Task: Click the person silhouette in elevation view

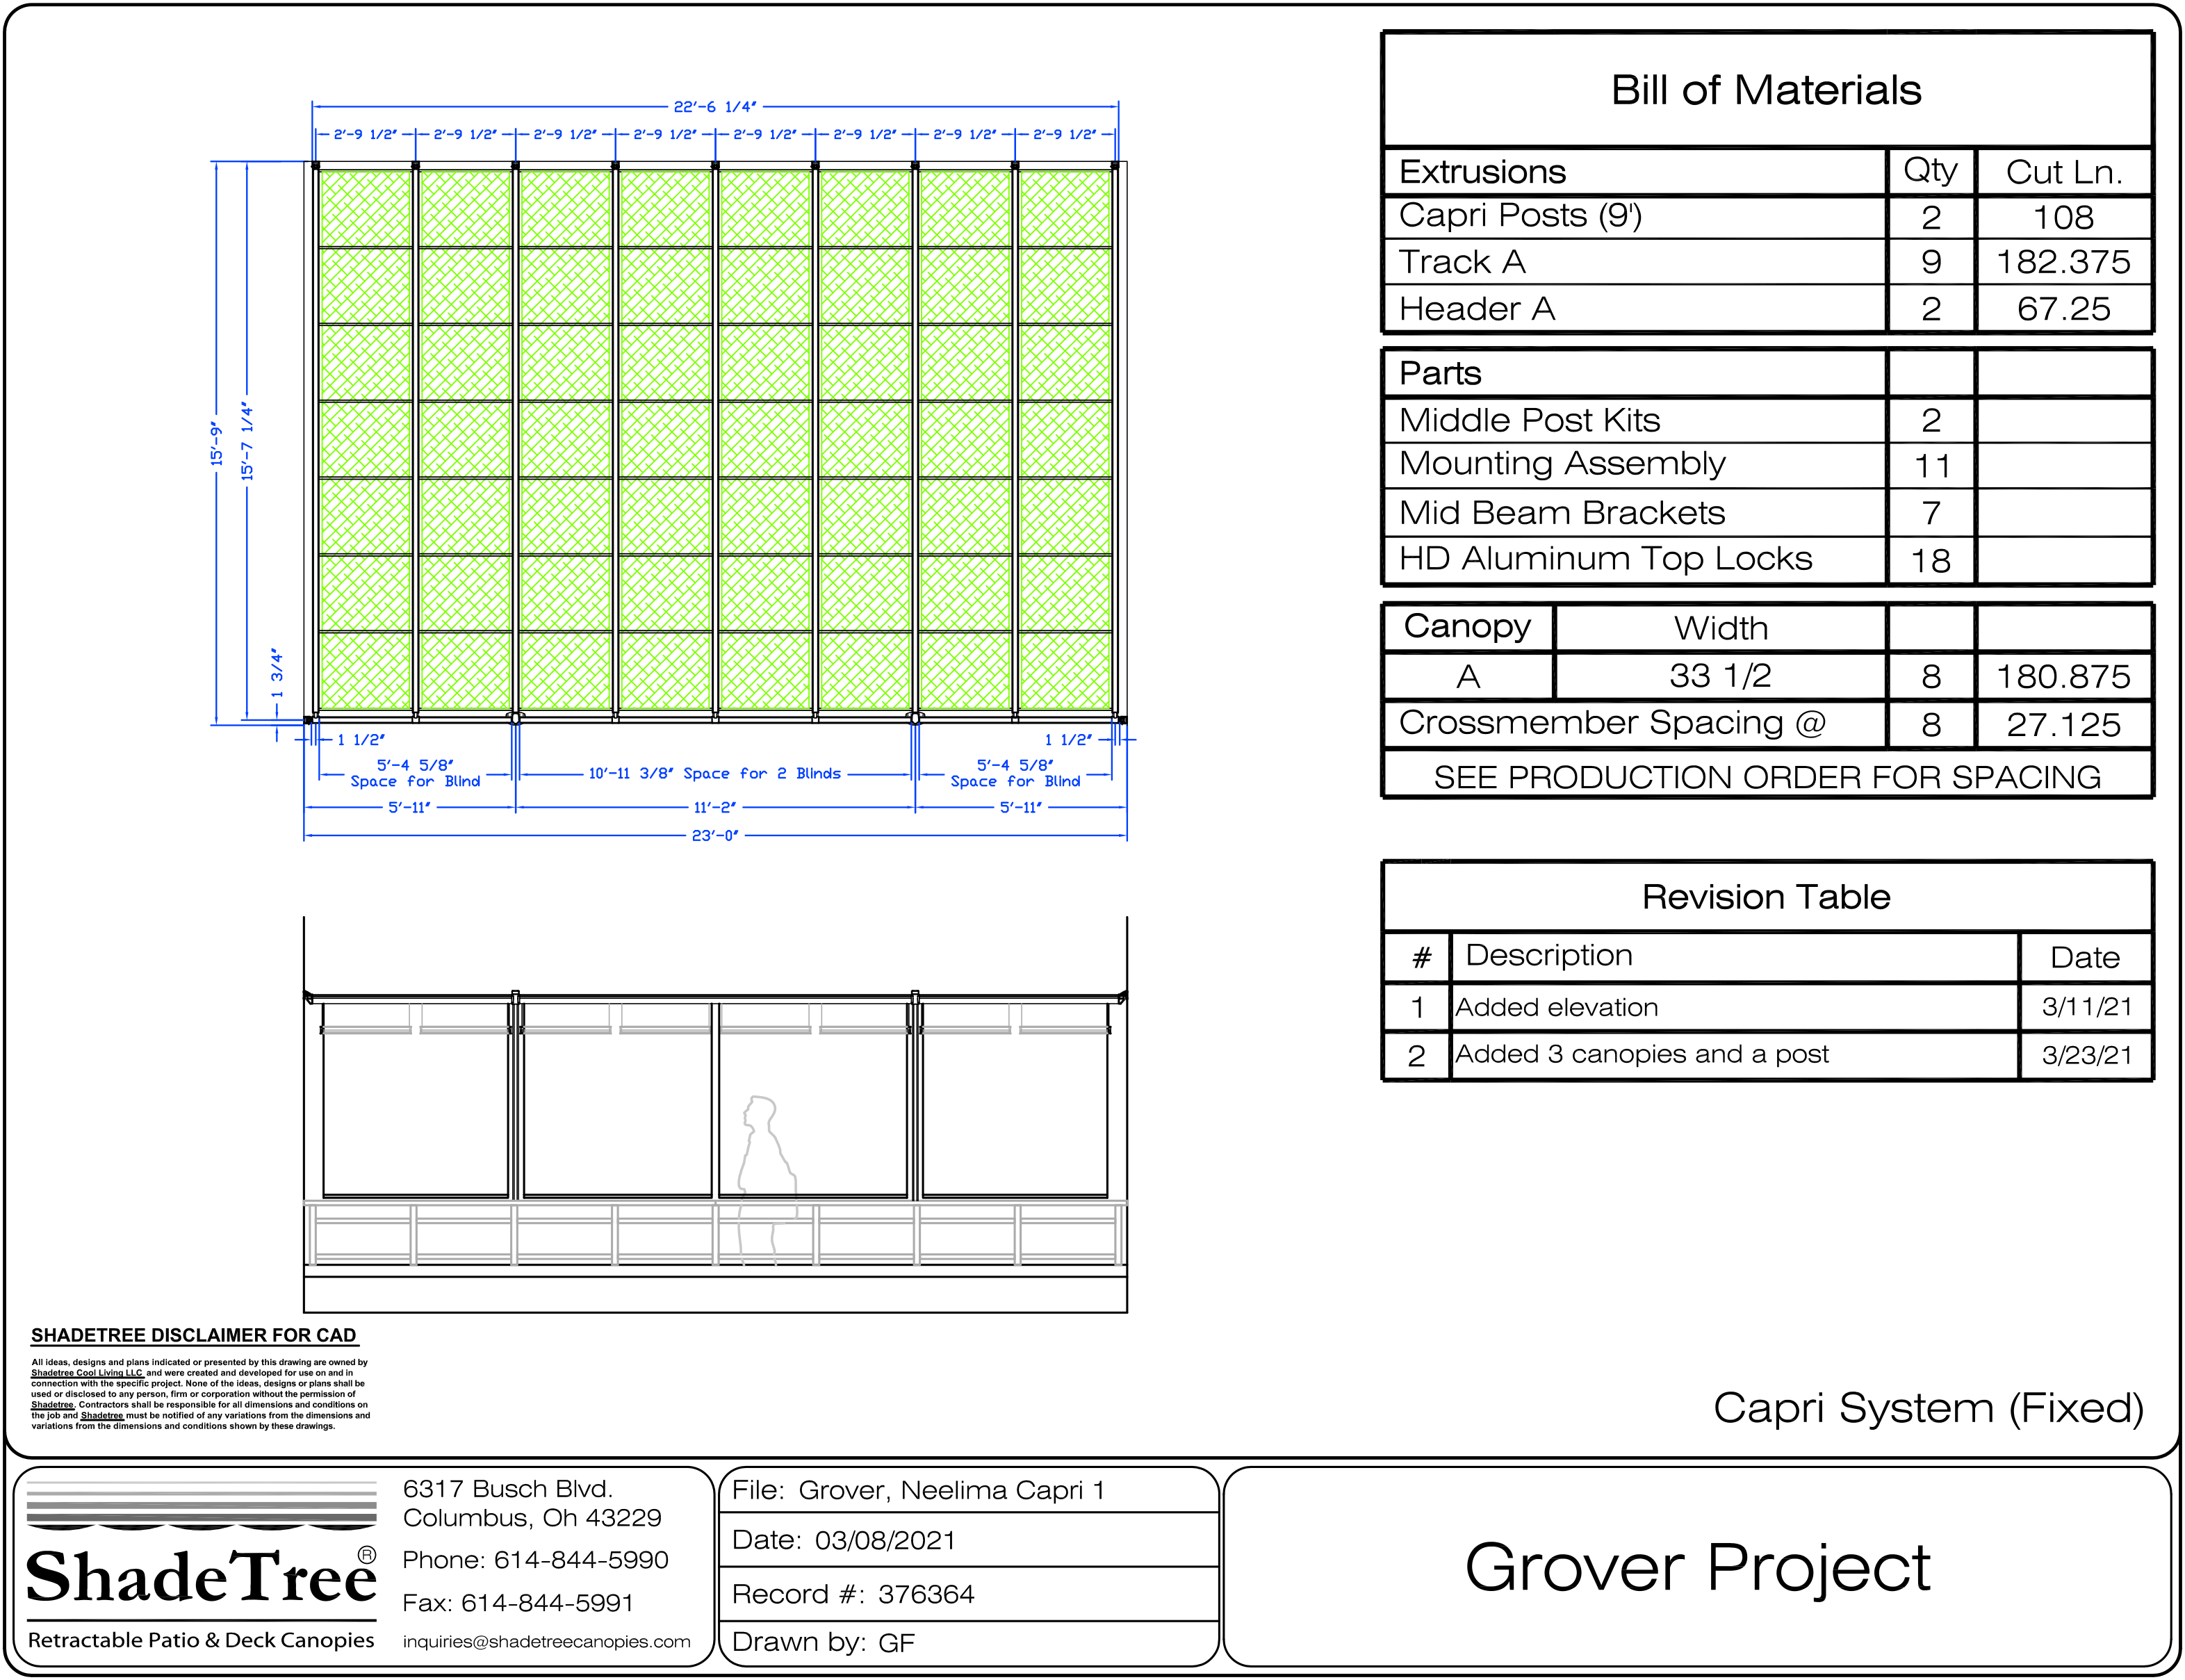Action: click(x=767, y=1180)
